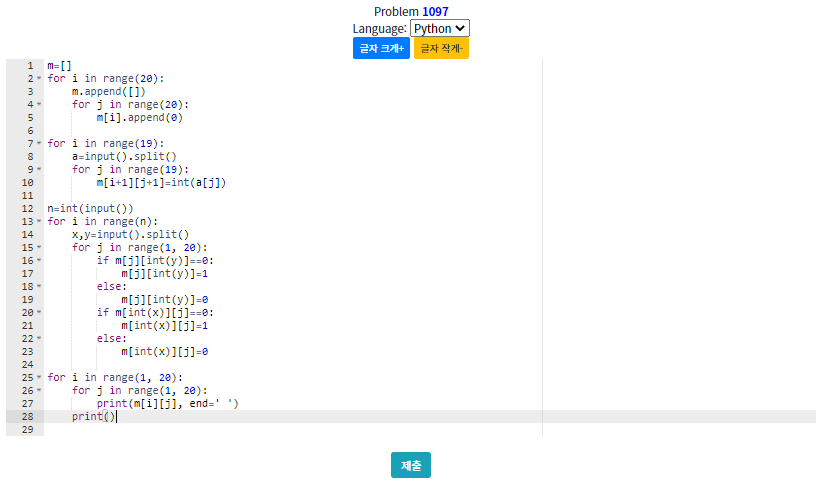Click line number 1 in gutter
The height and width of the screenshot is (484, 829).
click(30, 66)
